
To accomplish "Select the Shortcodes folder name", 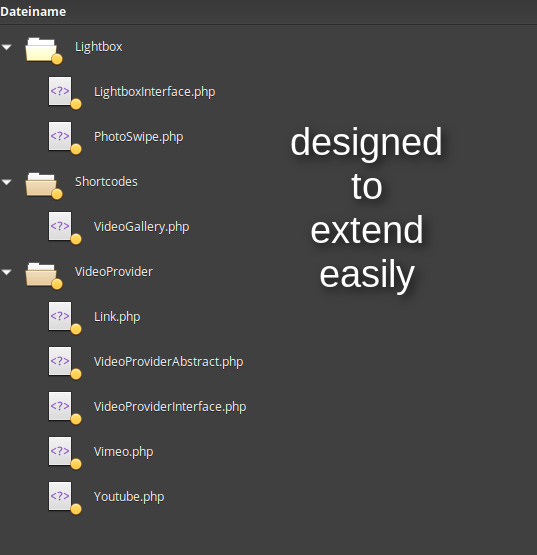I will [x=106, y=182].
